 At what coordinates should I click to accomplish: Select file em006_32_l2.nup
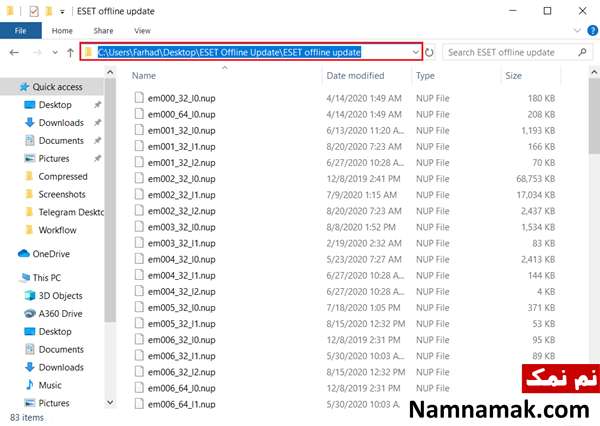181,372
